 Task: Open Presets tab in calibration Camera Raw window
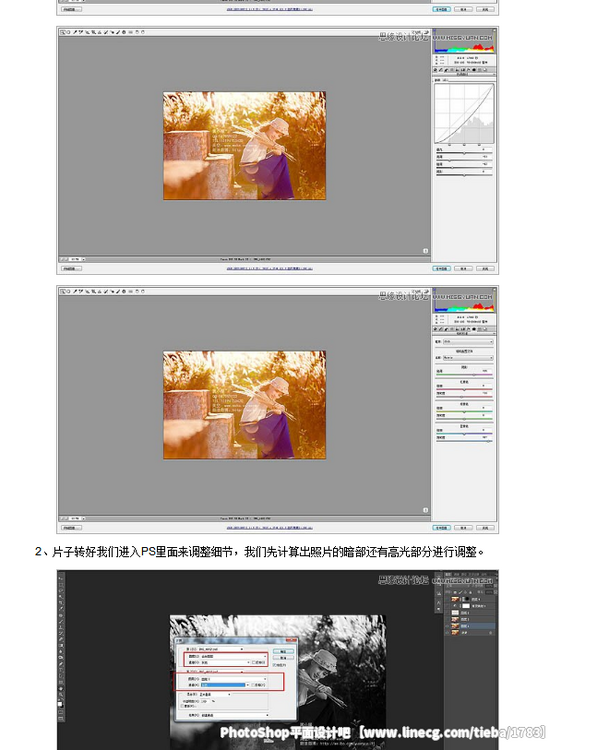click(x=479, y=329)
